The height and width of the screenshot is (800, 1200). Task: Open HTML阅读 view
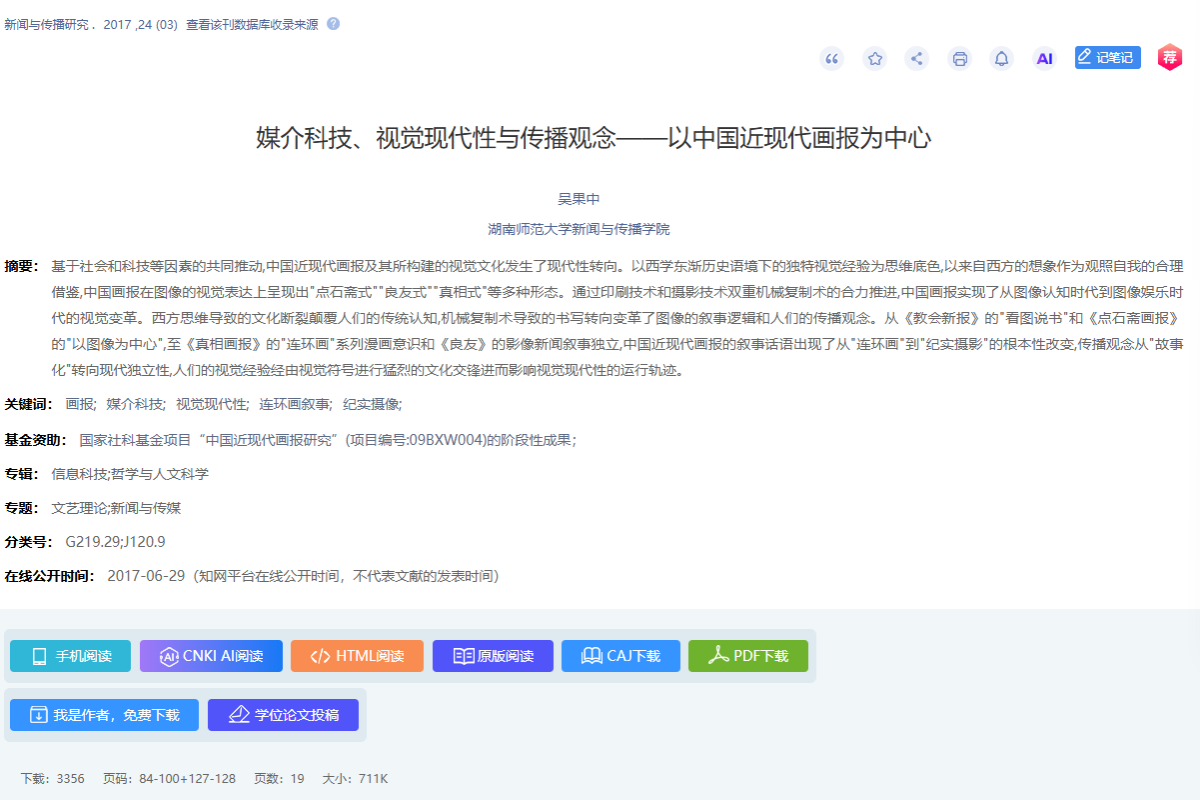point(357,656)
